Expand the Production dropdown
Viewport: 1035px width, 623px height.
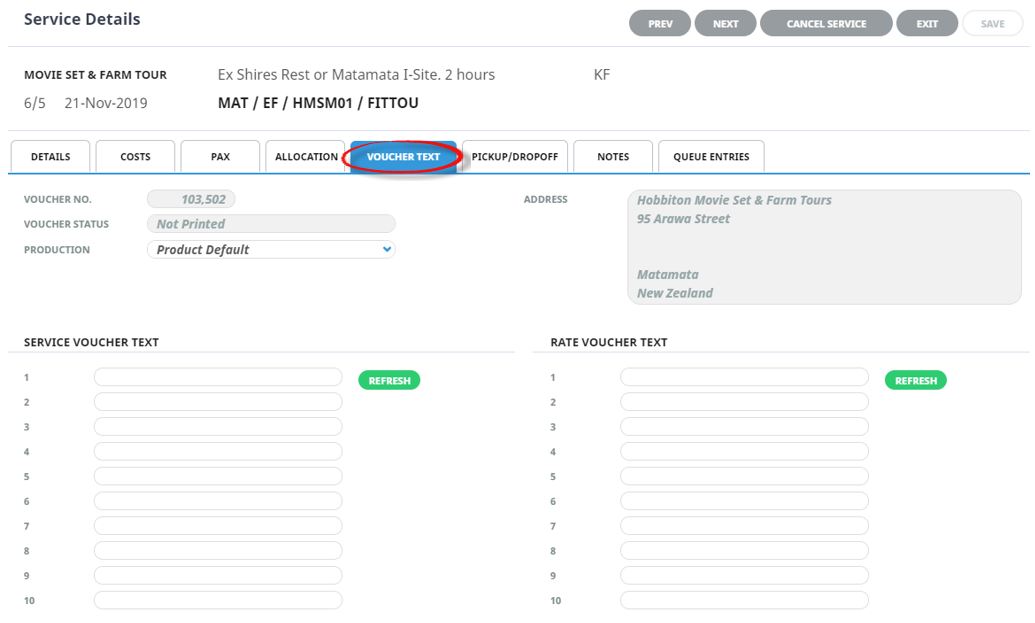tap(271, 250)
